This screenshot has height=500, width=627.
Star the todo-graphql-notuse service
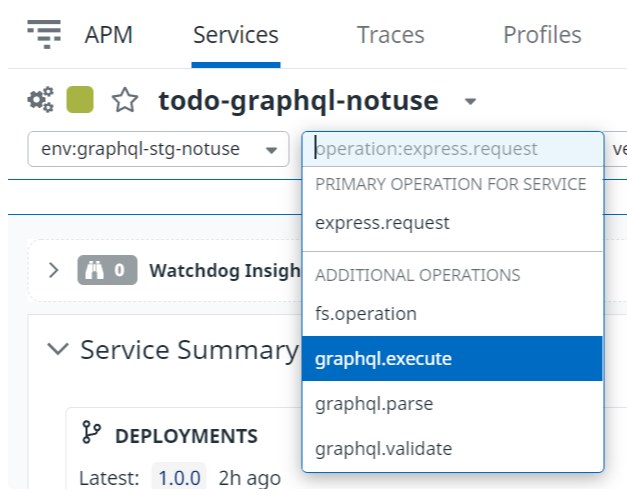pos(125,100)
